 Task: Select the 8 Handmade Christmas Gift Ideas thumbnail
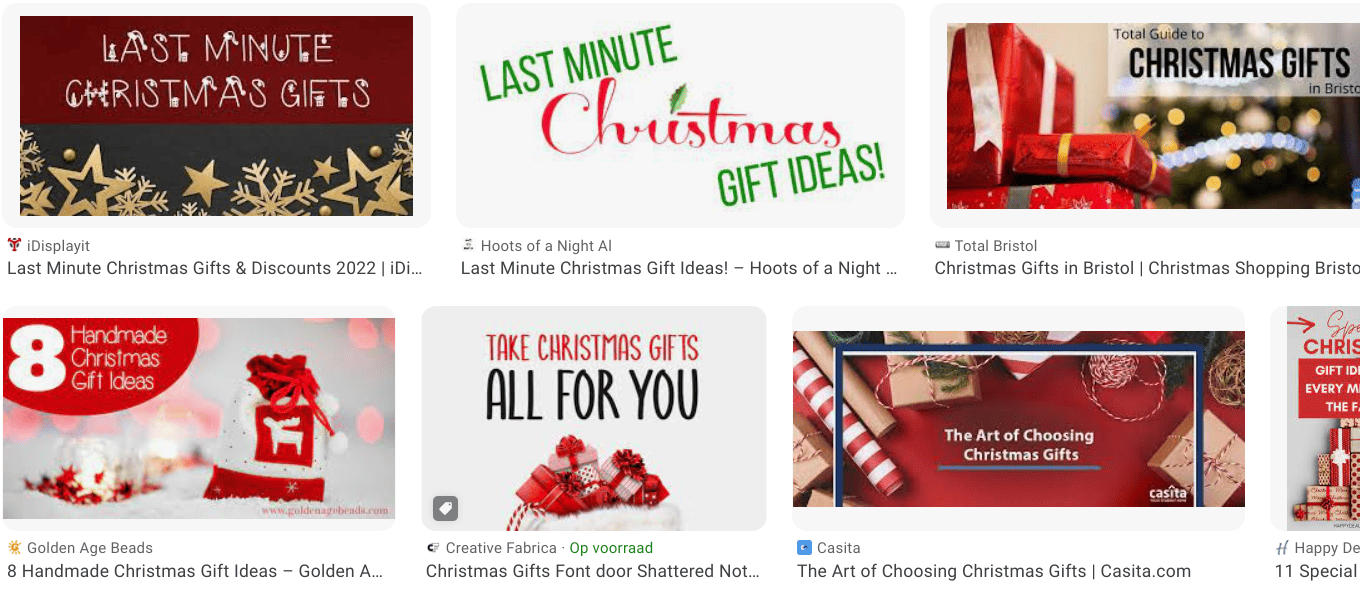coord(199,419)
